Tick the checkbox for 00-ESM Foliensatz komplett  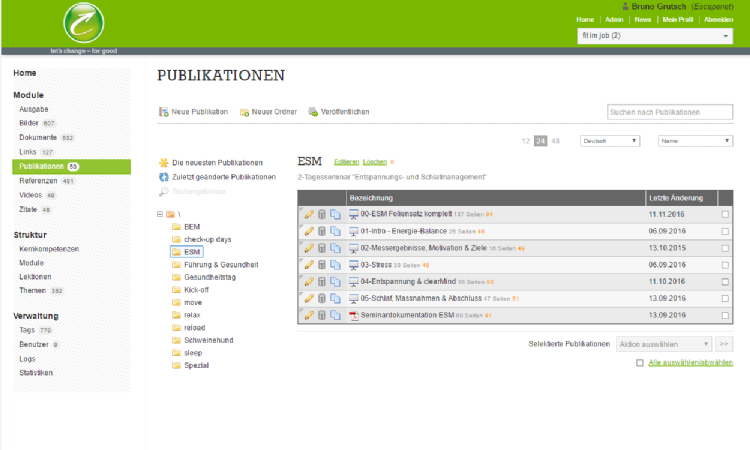725,214
